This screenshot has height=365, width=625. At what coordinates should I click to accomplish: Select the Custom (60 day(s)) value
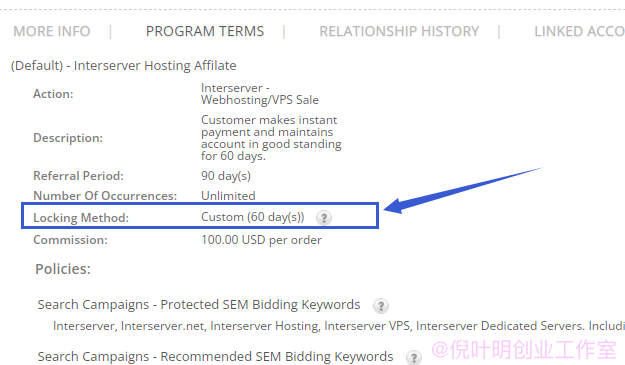(253, 217)
